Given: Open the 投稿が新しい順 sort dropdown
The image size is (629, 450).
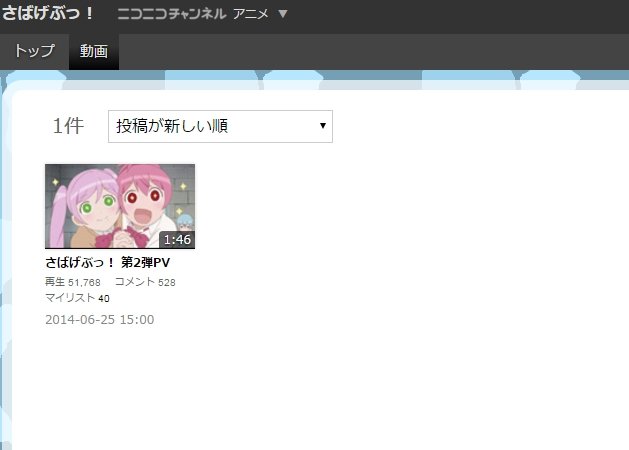Looking at the screenshot, I should point(220,126).
